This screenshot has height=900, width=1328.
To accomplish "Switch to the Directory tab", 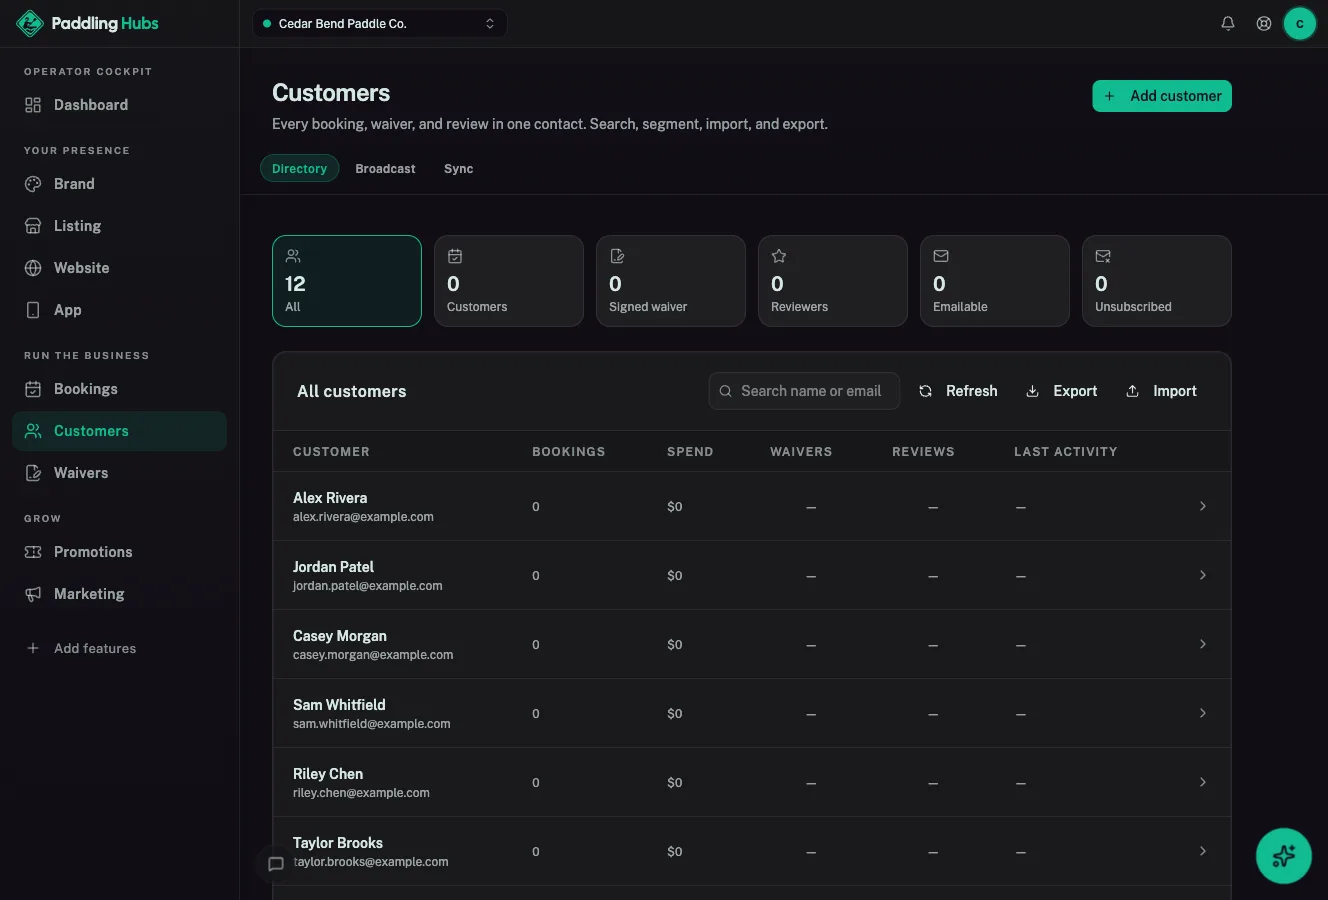I will click(300, 168).
